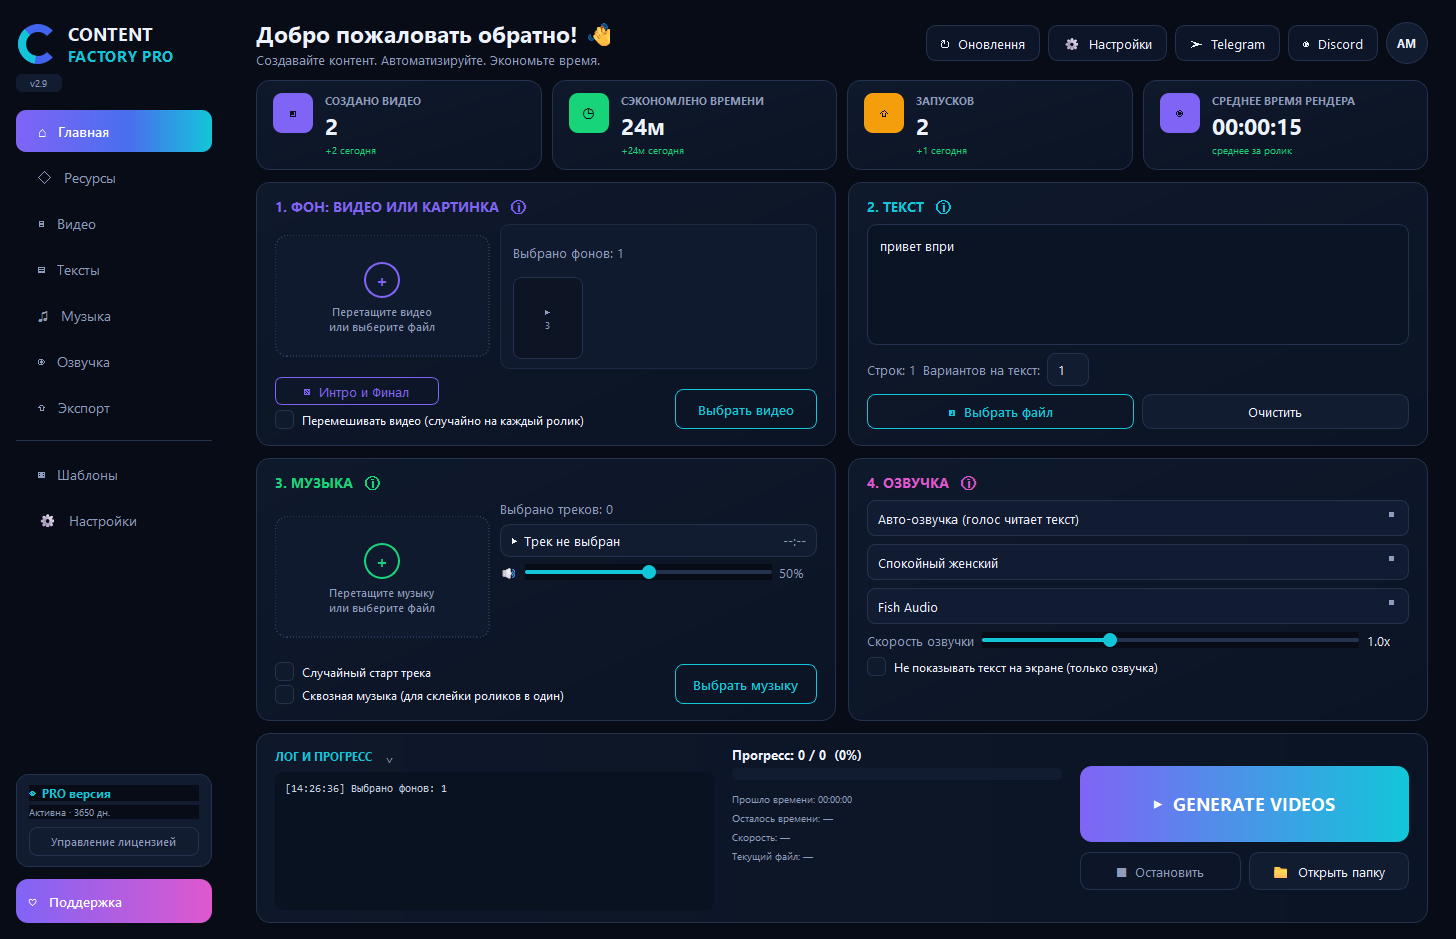Open the Discord link in header

1333,44
